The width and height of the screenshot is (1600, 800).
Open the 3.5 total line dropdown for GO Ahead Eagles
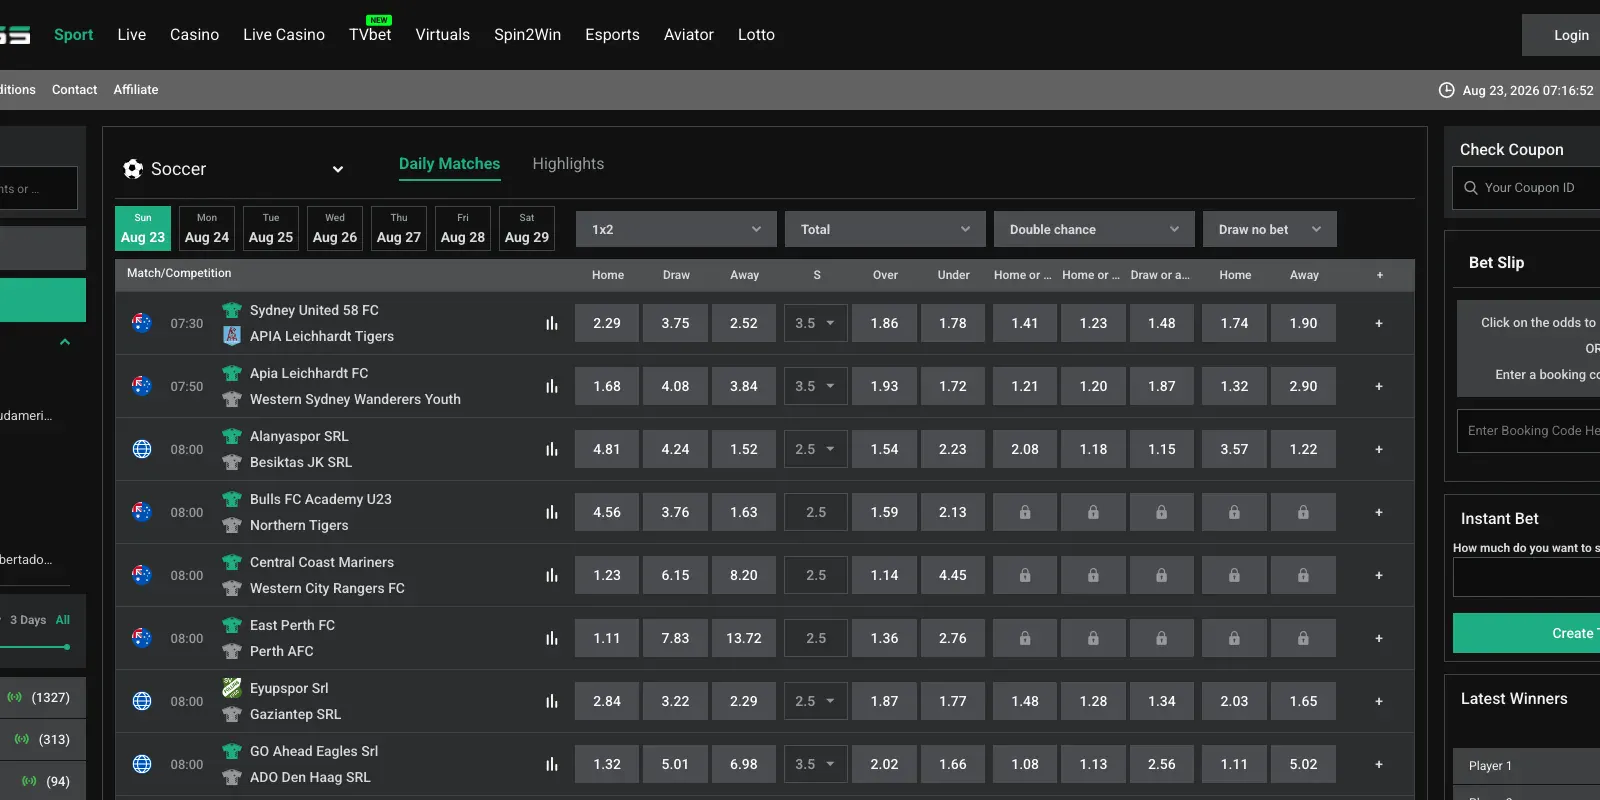coord(816,764)
